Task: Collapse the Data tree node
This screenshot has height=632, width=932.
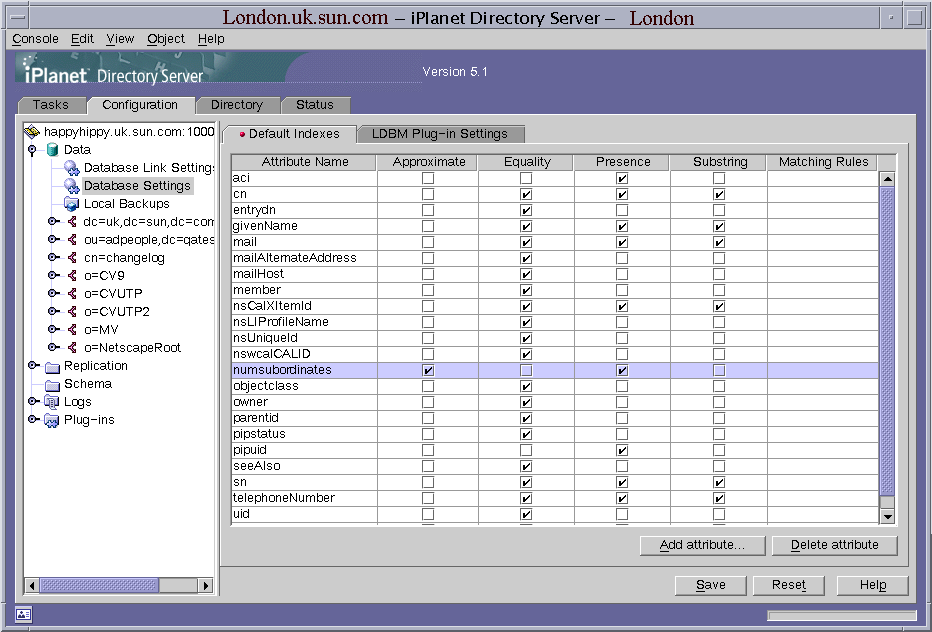Action: 32,150
